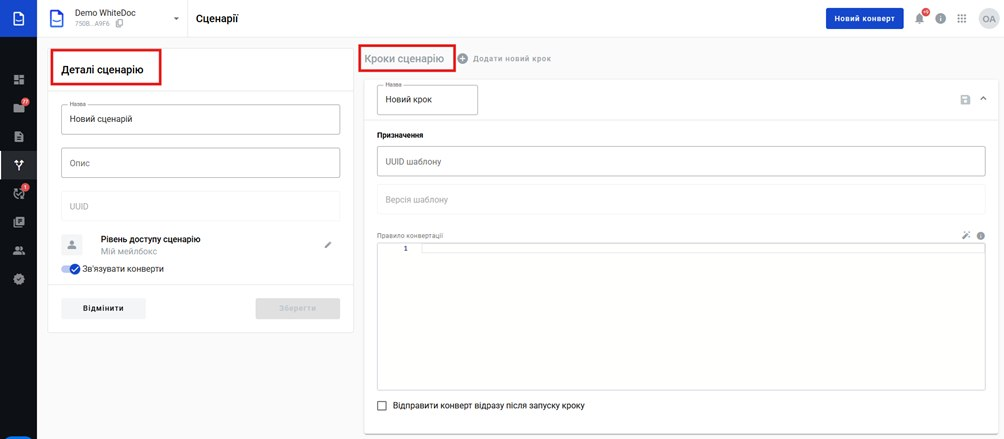Toggle the Зв'язувати конверти switch
1004x439 pixels.
coord(70,269)
